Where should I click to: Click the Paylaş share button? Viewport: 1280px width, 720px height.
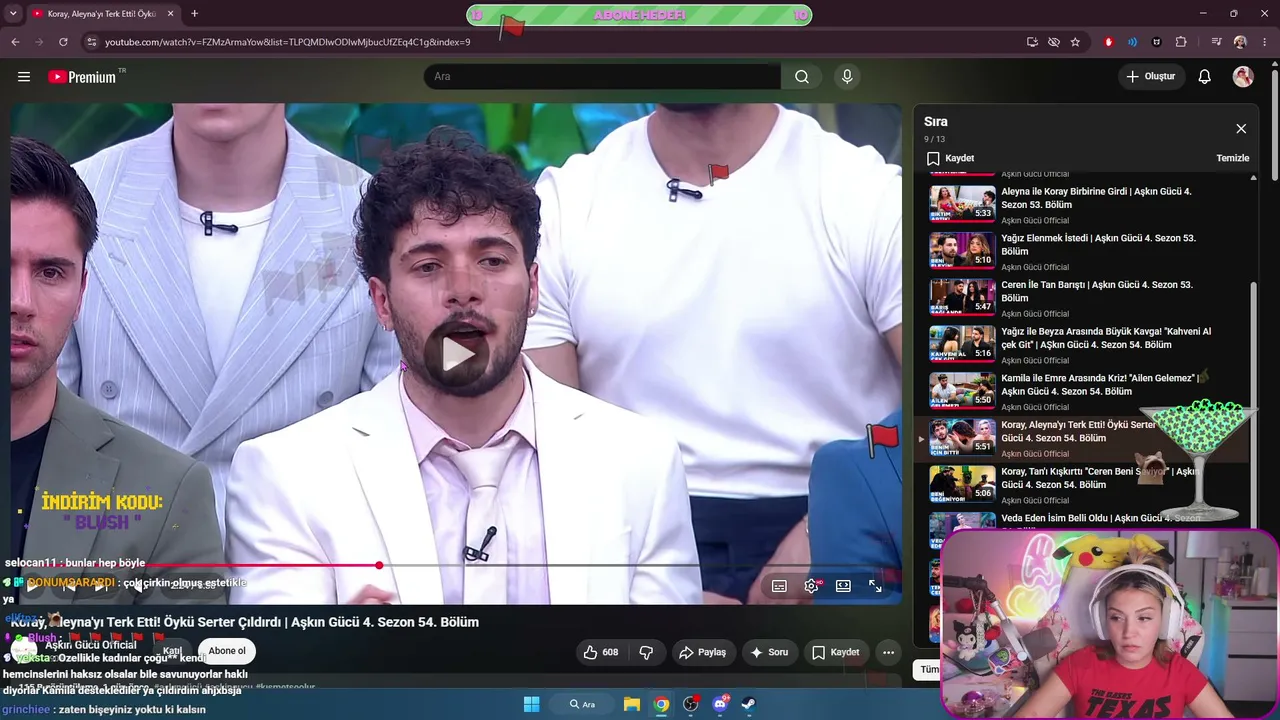click(x=702, y=652)
